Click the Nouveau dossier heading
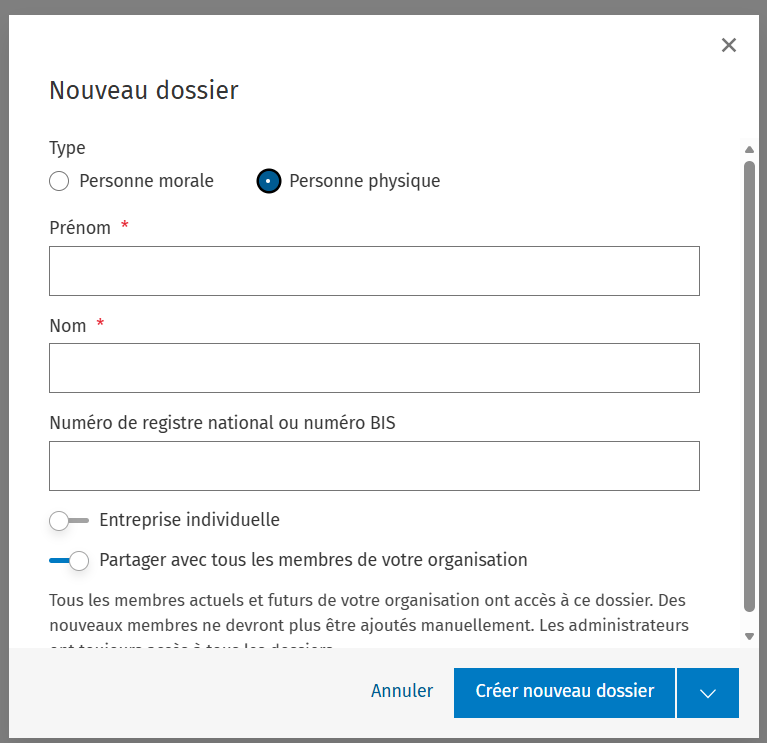 [144, 90]
